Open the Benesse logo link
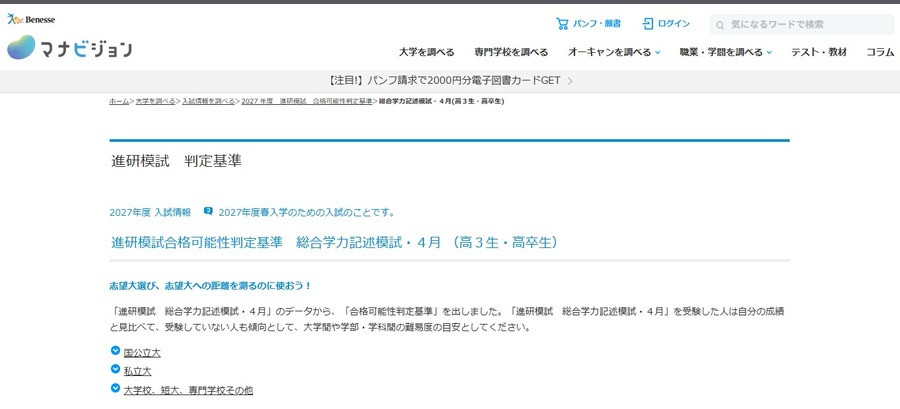The height and width of the screenshot is (409, 900). 31,20
